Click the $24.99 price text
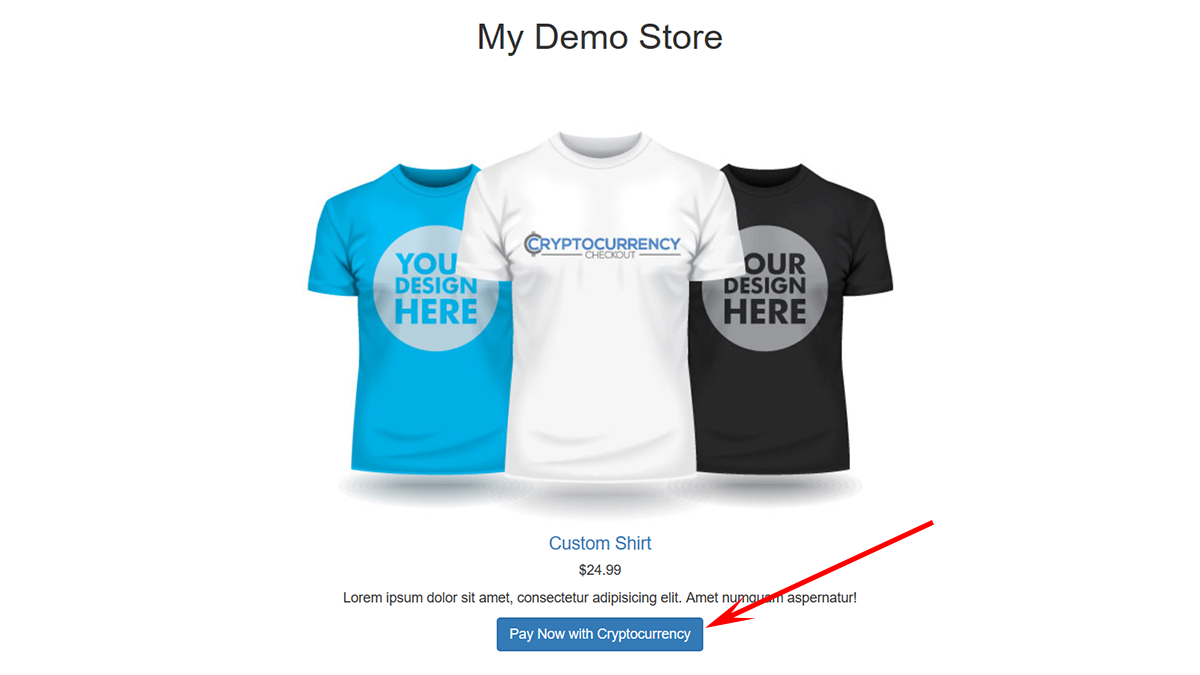The image size is (1200, 675). click(600, 570)
